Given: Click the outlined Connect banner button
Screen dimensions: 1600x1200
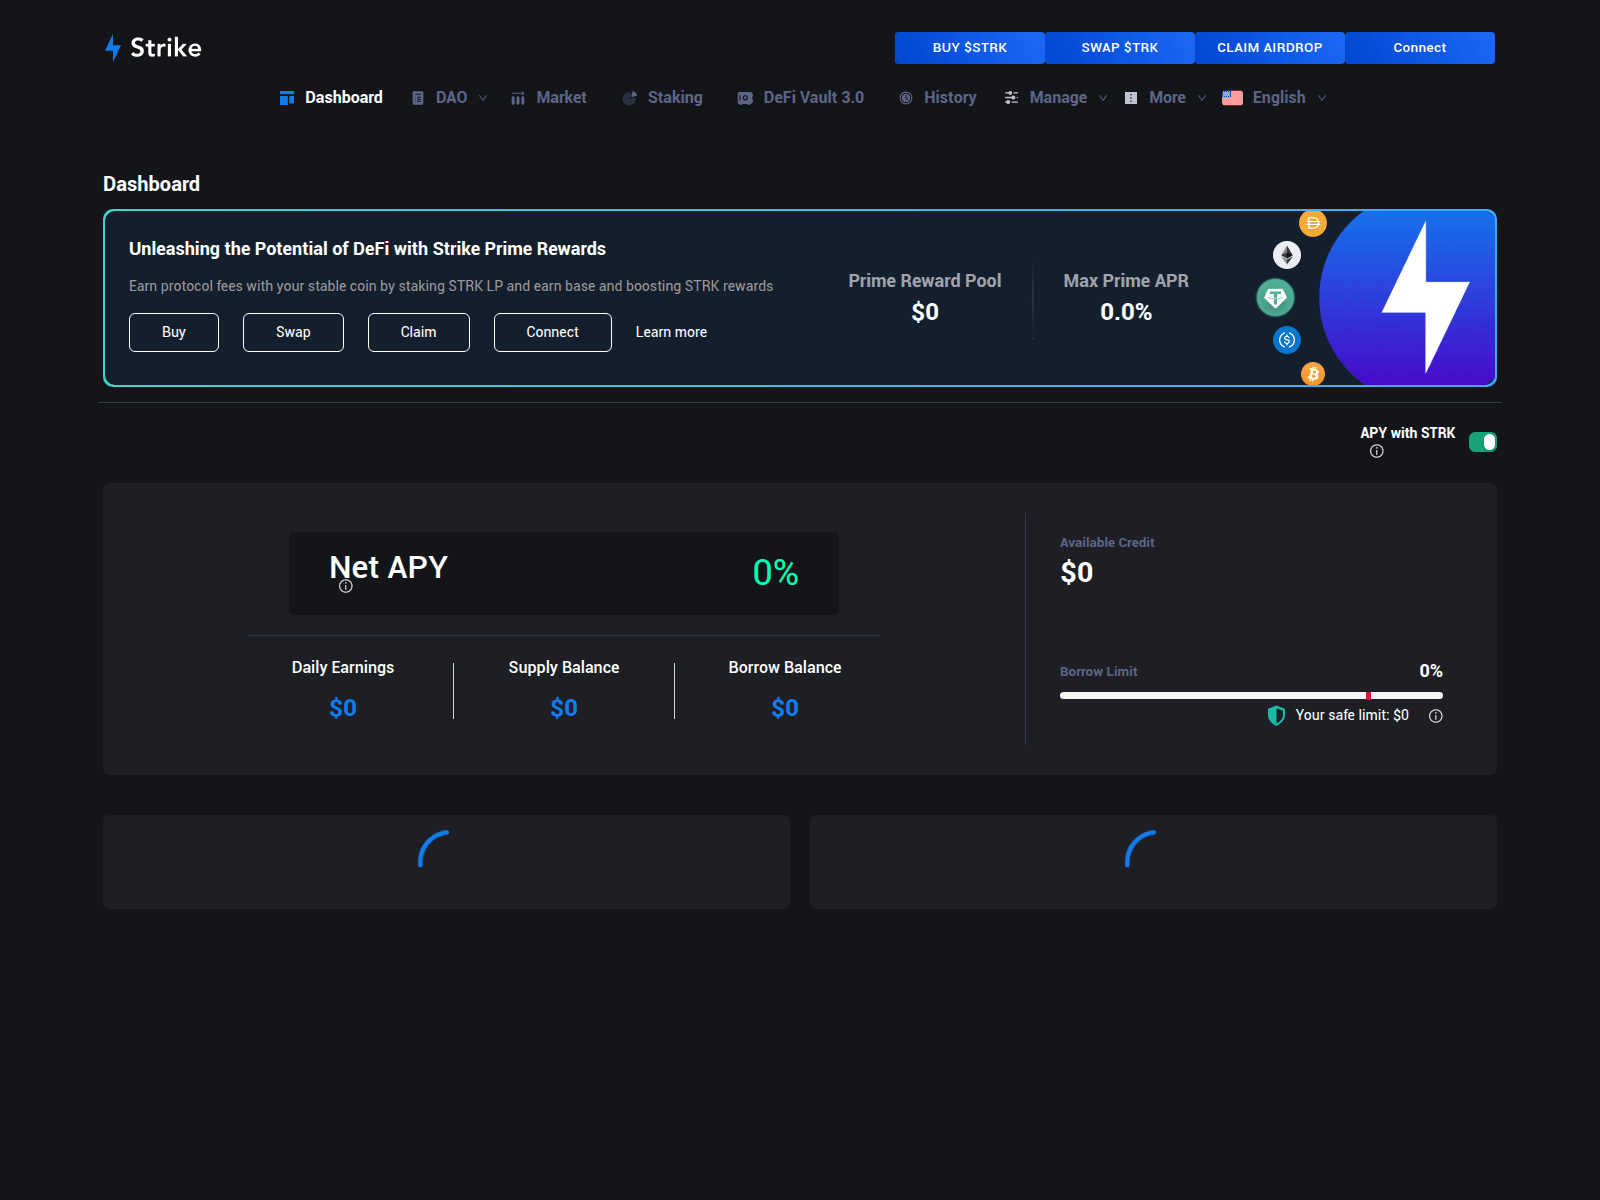Looking at the screenshot, I should [553, 332].
